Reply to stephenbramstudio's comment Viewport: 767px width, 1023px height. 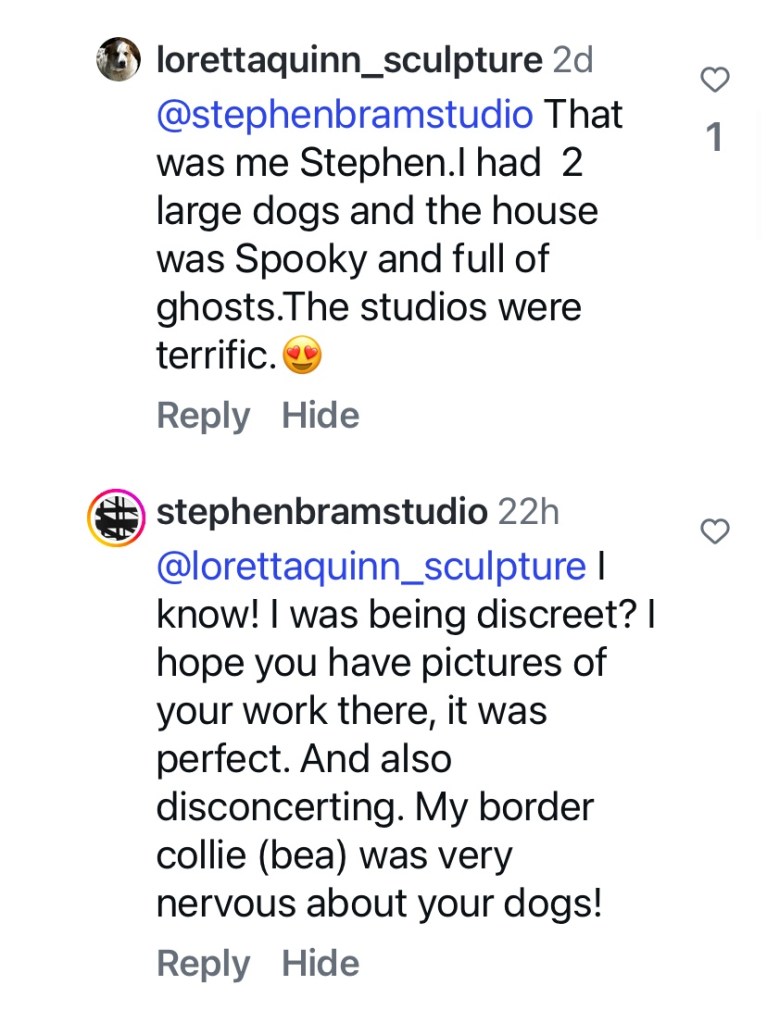[203, 964]
